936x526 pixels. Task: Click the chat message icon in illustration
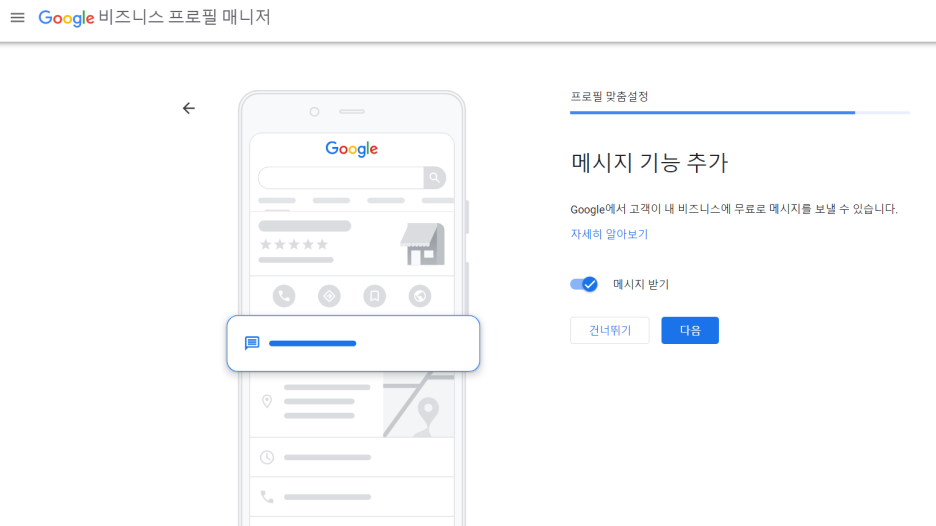pyautogui.click(x=252, y=343)
